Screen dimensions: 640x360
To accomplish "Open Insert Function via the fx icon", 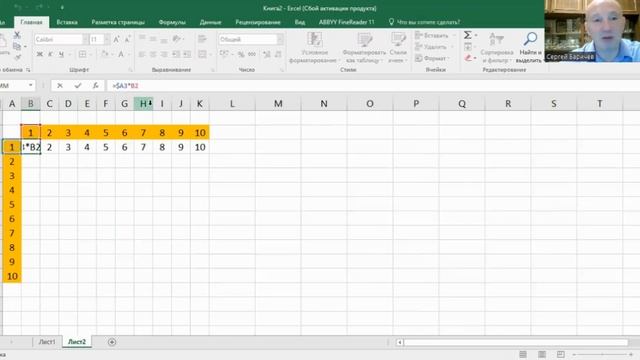I will [x=95, y=85].
